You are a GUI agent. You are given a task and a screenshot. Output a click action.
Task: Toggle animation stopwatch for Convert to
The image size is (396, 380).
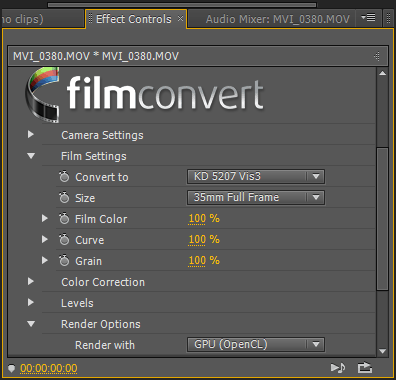pos(64,177)
